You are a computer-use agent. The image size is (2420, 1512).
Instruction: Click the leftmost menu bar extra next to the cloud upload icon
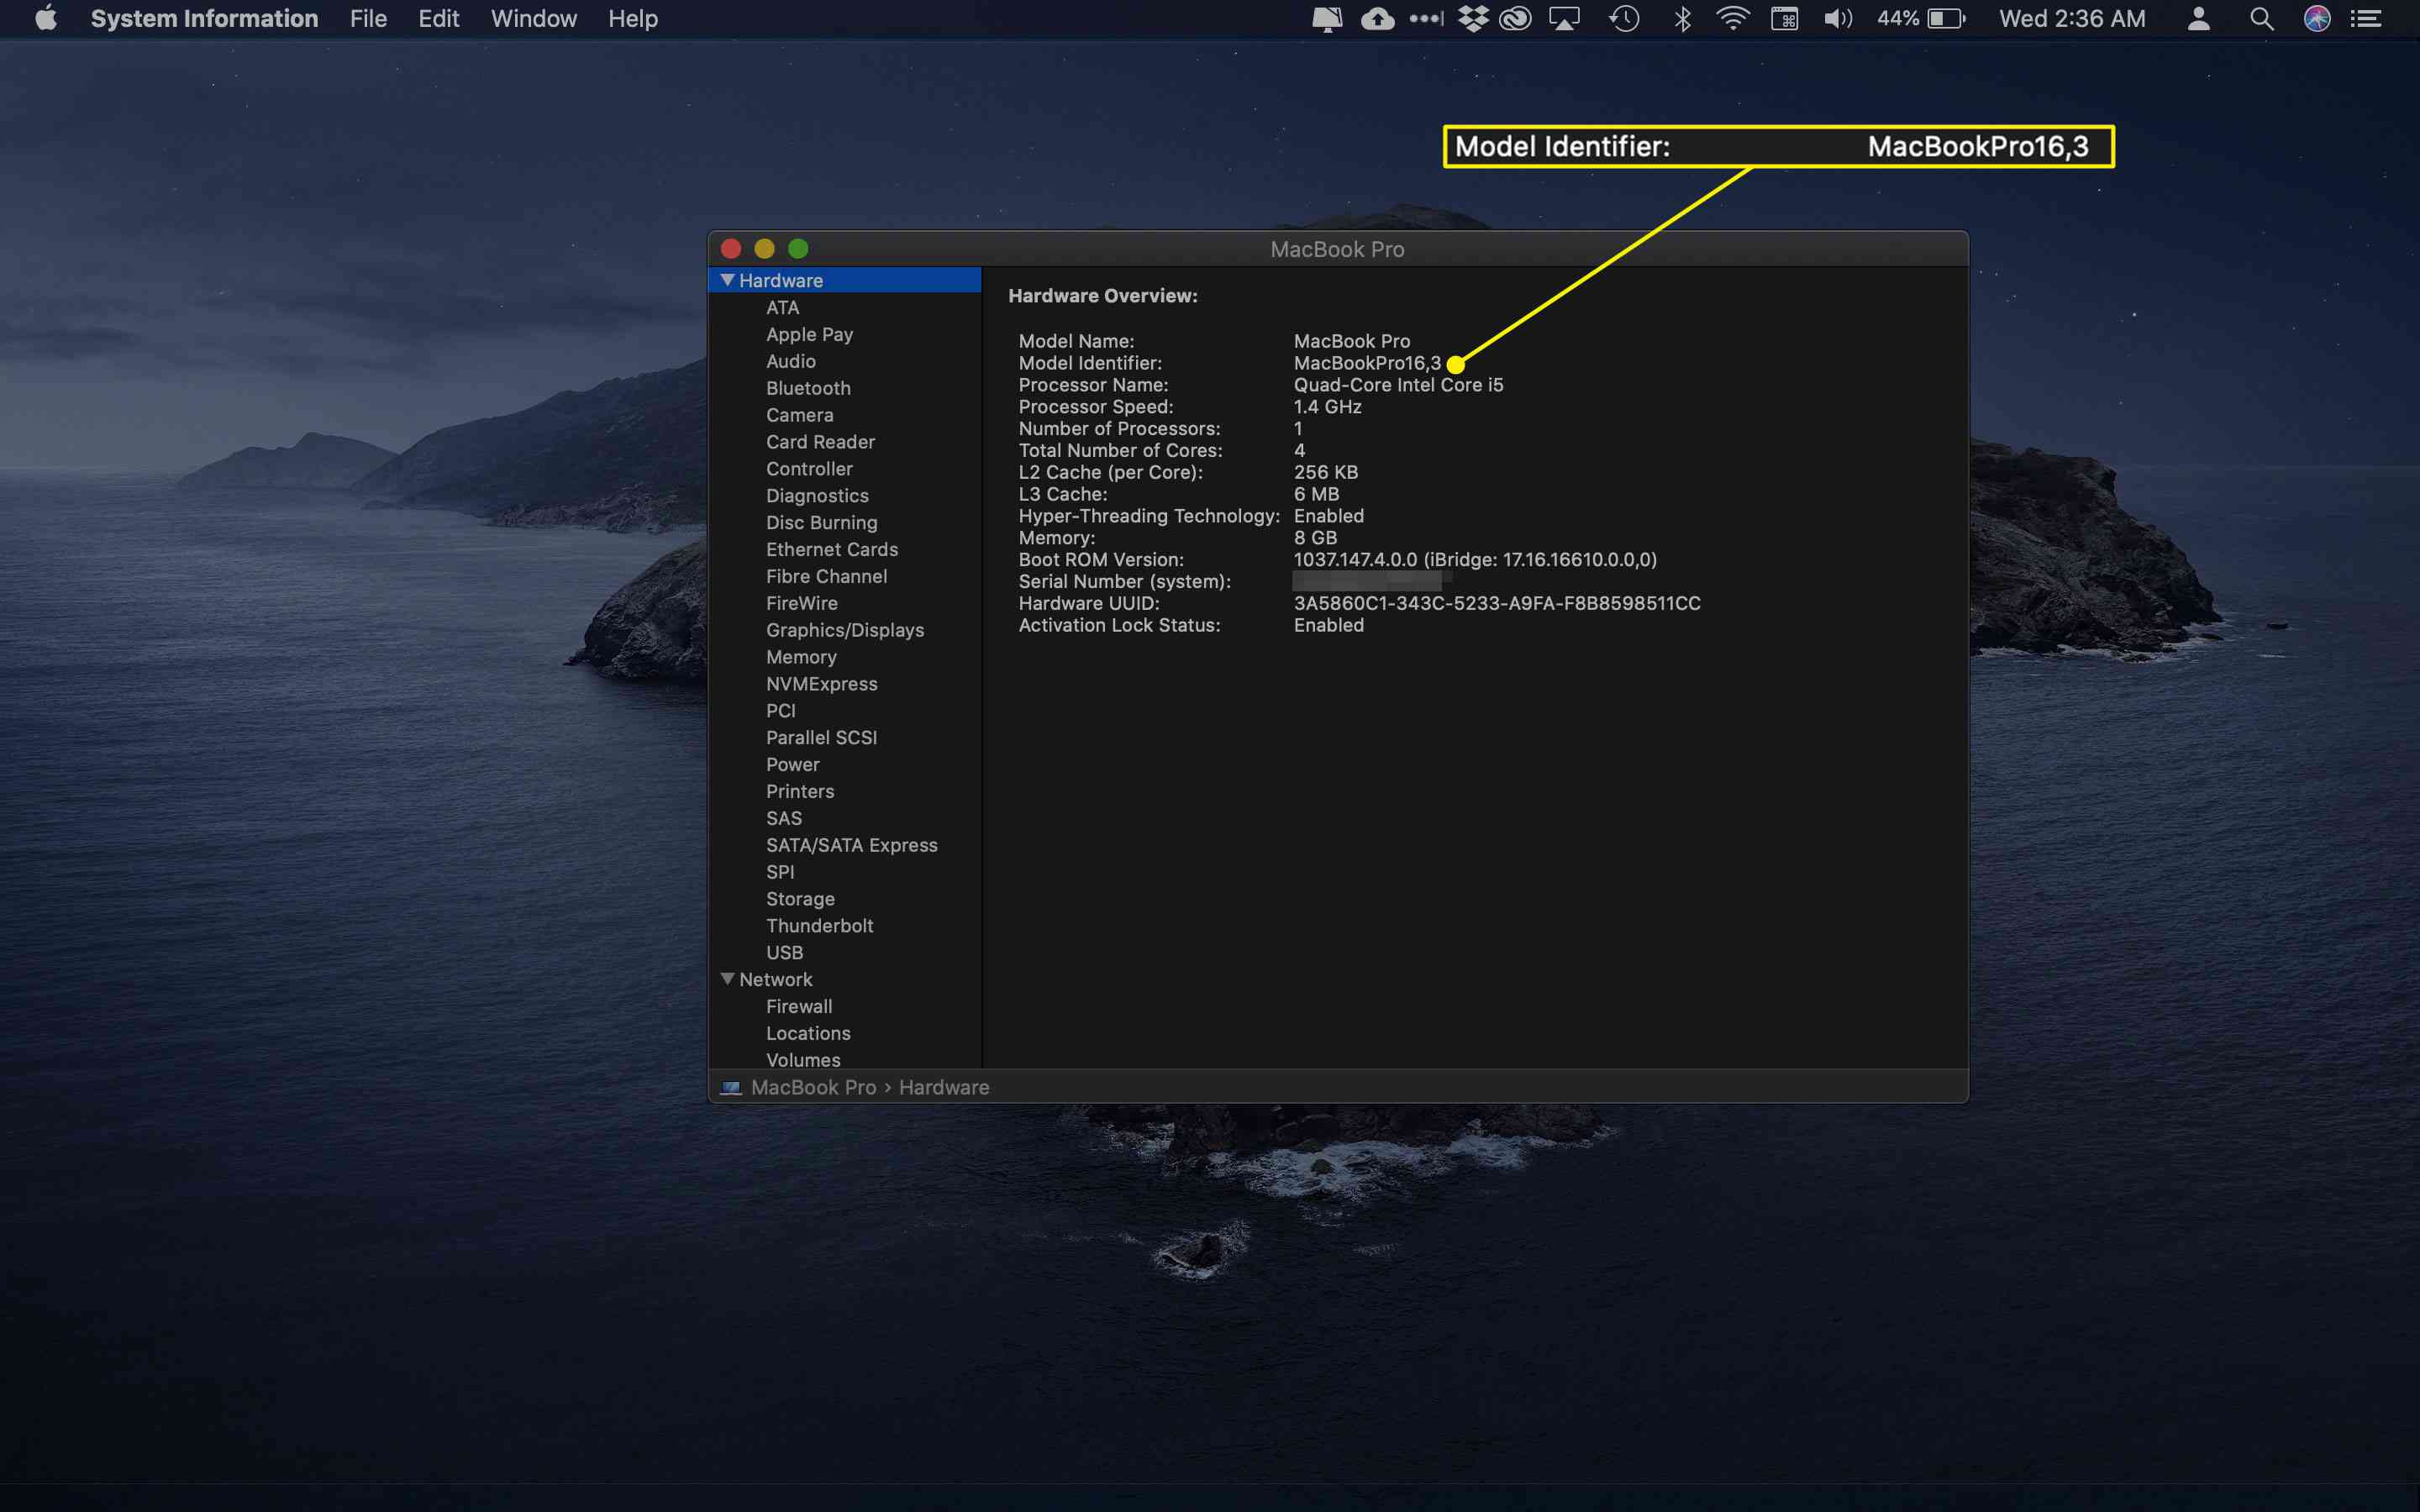click(x=1327, y=19)
